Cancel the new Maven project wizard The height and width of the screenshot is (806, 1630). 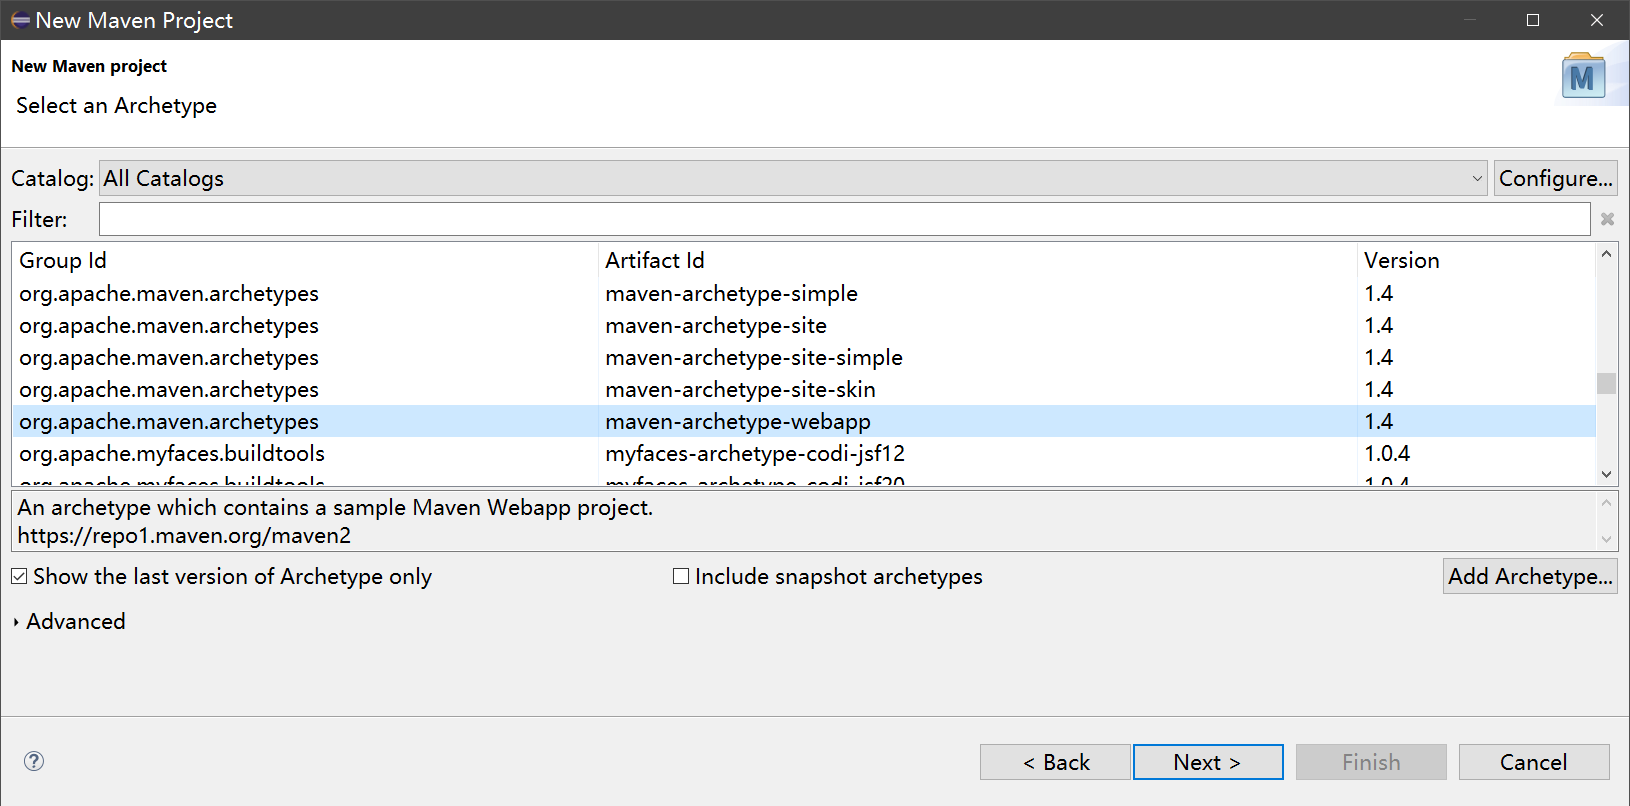1533,762
